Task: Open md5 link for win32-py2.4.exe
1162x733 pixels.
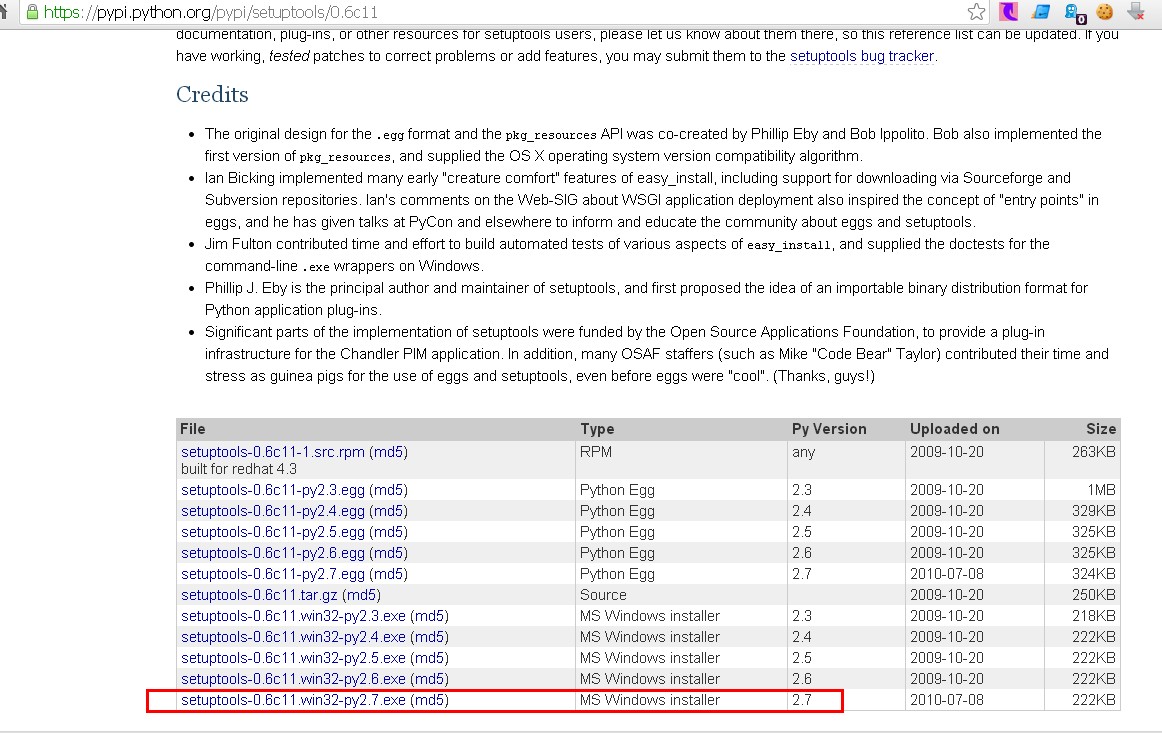Action: coord(430,637)
